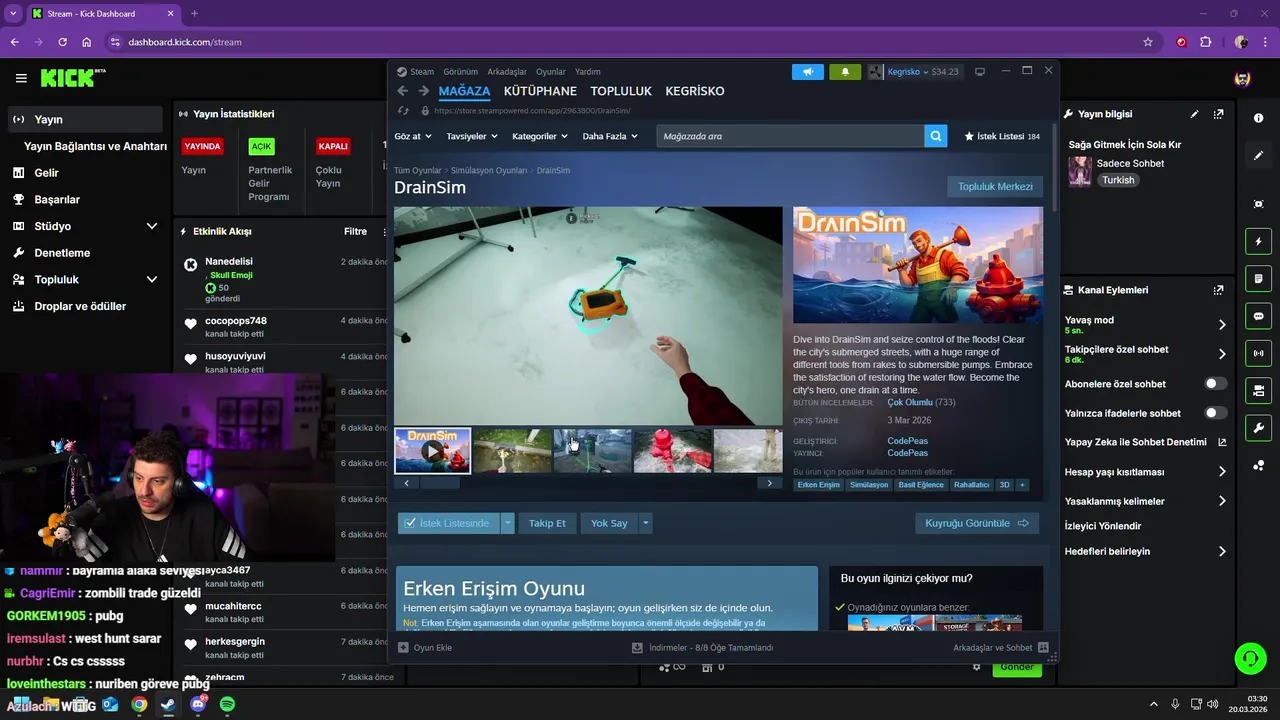Click the Takip Et button
The image size is (1280, 720).
coord(547,523)
